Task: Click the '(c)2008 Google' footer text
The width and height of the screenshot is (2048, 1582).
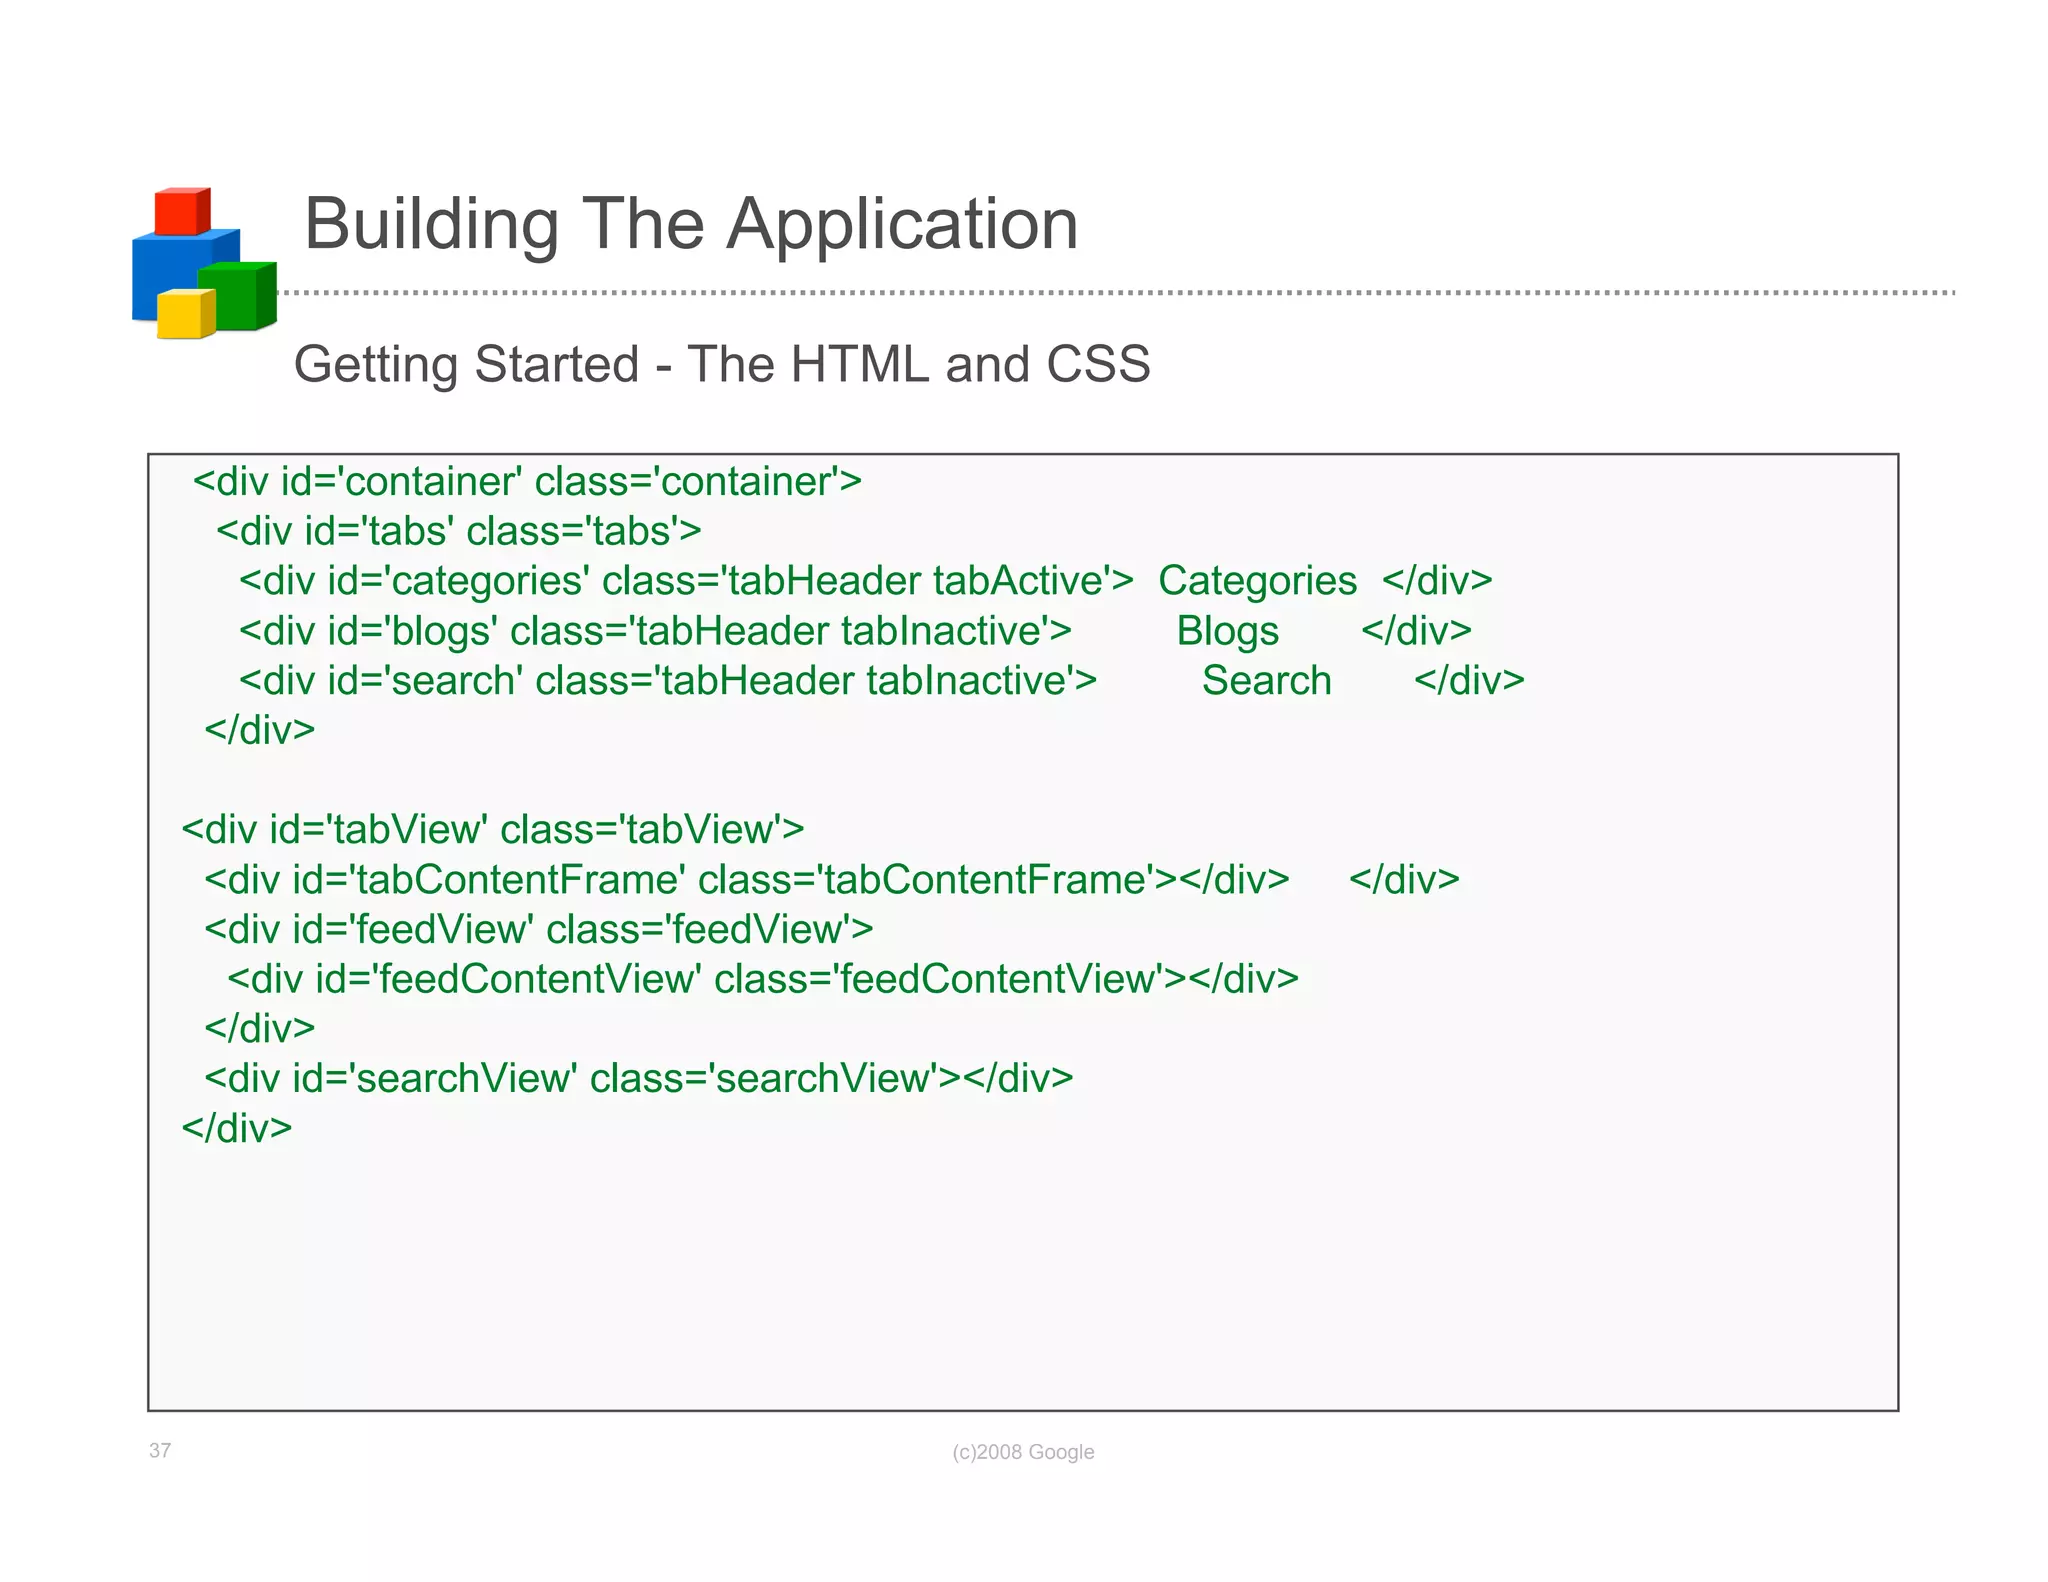Action: pyautogui.click(x=1023, y=1452)
